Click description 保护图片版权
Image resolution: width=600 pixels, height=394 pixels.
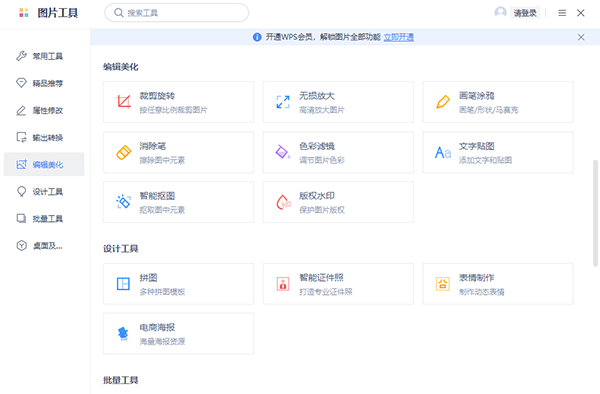point(322,210)
